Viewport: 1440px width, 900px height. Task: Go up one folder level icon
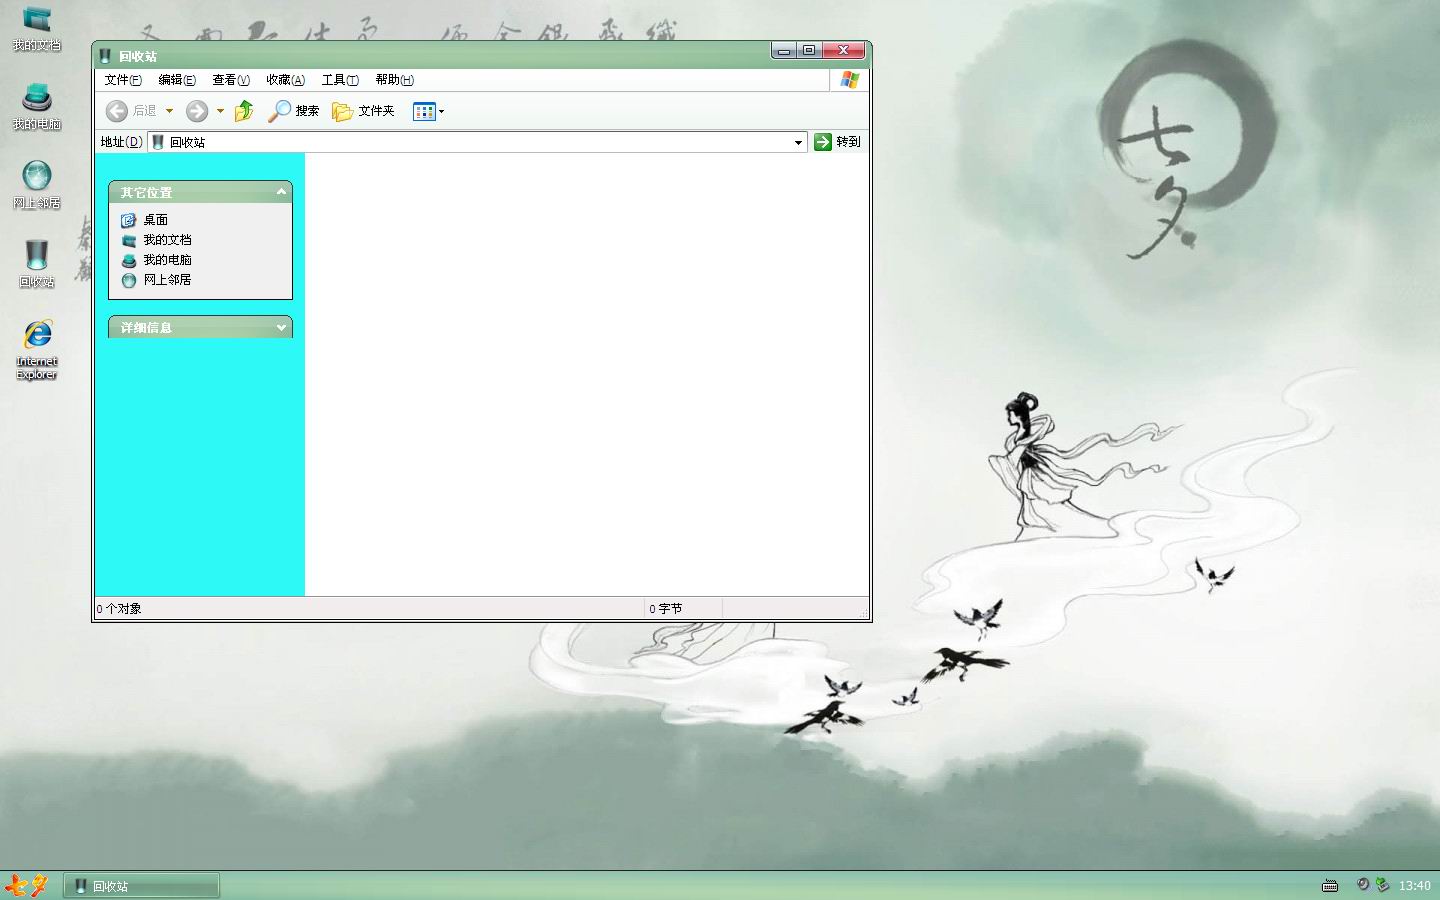pyautogui.click(x=244, y=111)
